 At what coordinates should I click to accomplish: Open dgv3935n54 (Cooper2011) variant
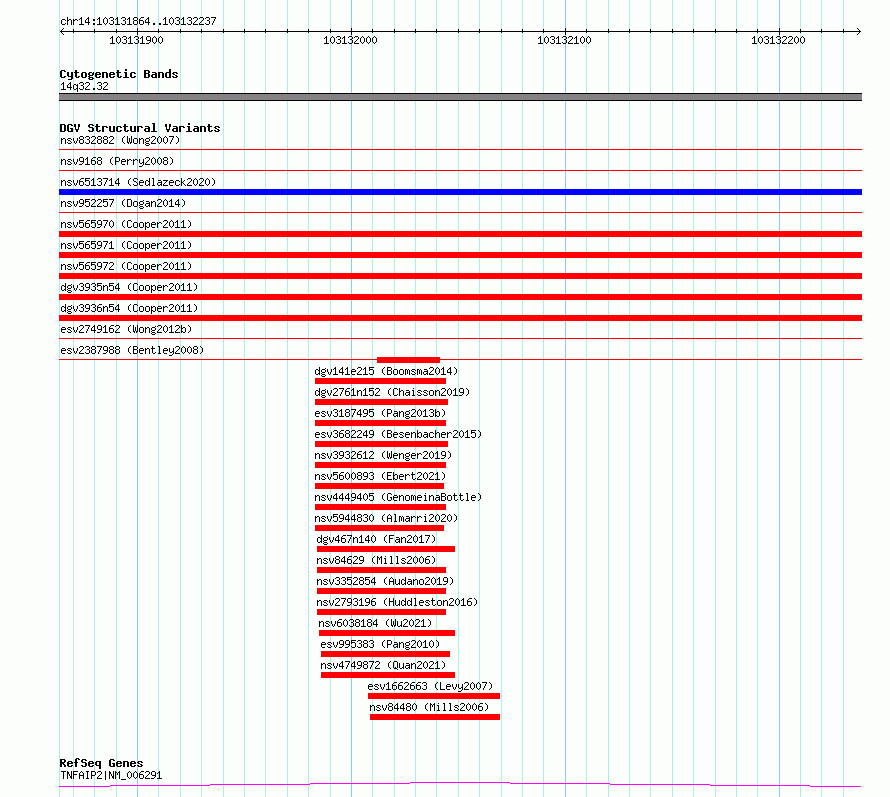(129, 287)
